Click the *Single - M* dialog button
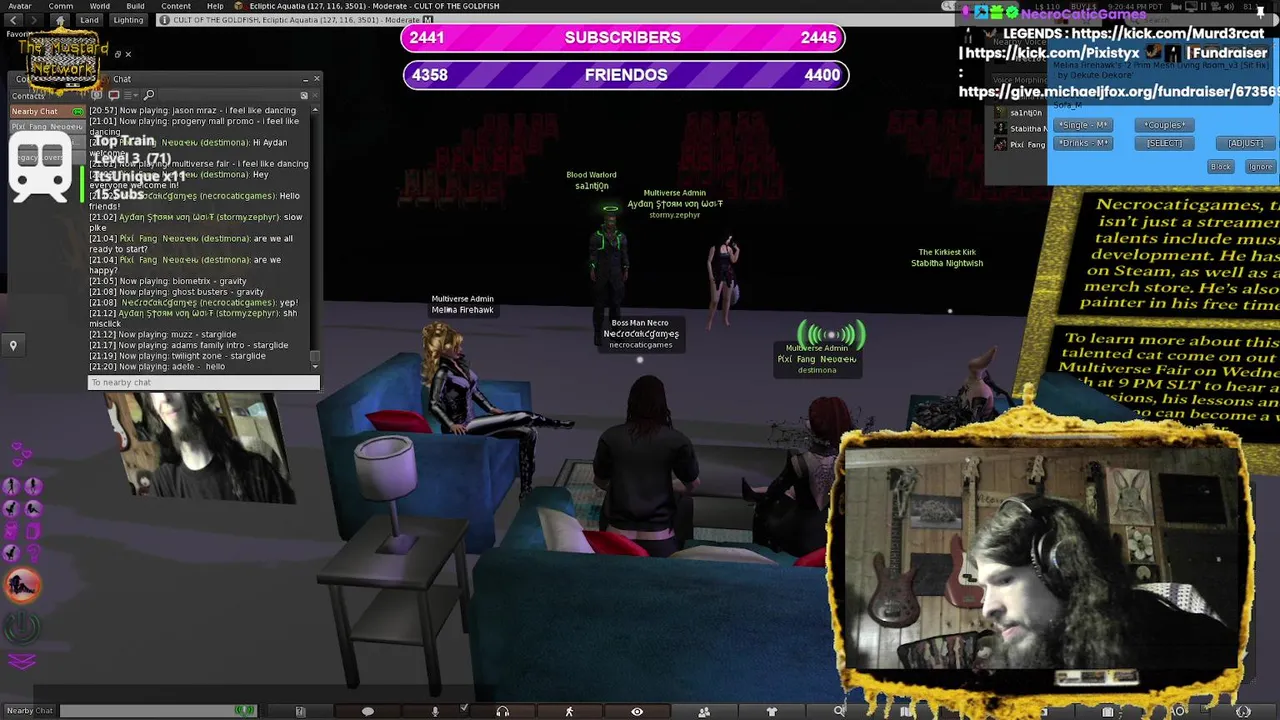 (x=1083, y=125)
